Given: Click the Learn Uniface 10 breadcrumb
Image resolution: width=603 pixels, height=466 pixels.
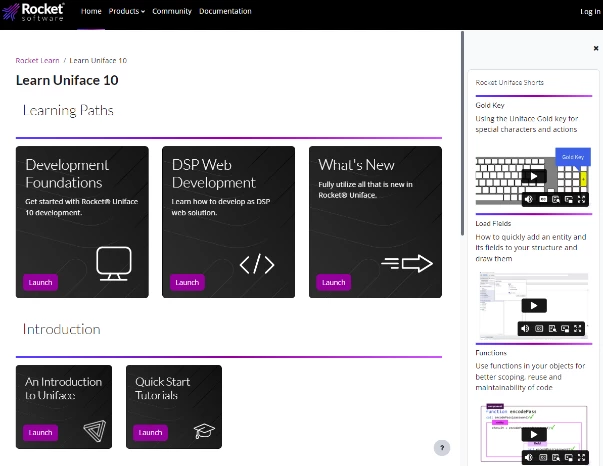Looking at the screenshot, I should click(x=98, y=60).
